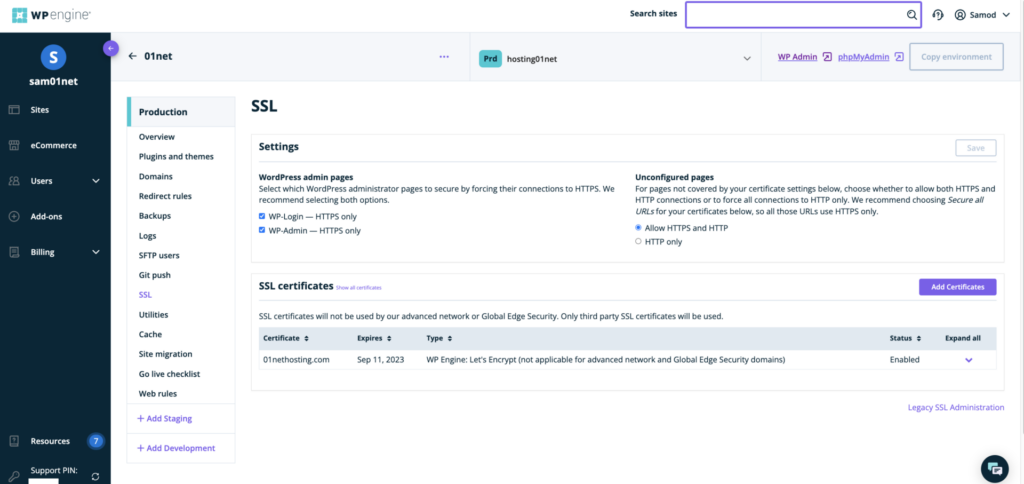Collapse sidebar with purple arrow button
The width and height of the screenshot is (1024, 484).
coord(111,48)
